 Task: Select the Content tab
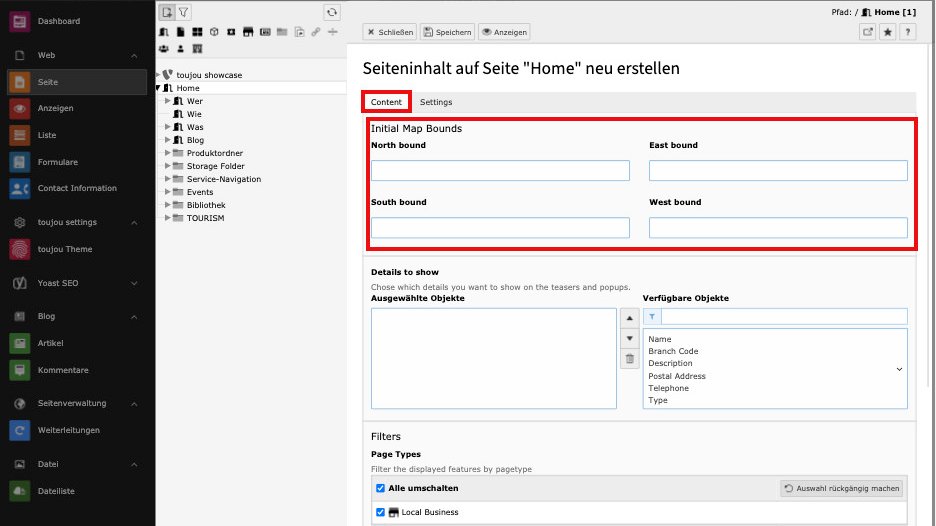point(386,102)
